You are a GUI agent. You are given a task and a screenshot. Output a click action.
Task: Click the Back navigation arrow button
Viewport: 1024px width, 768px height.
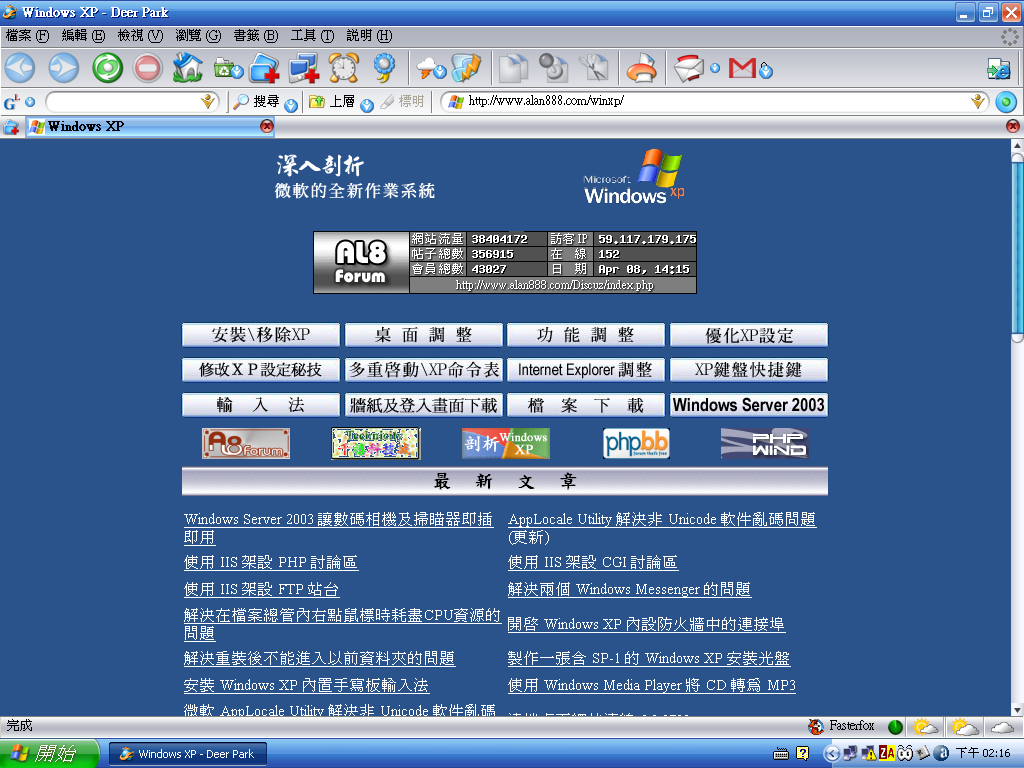(20, 68)
